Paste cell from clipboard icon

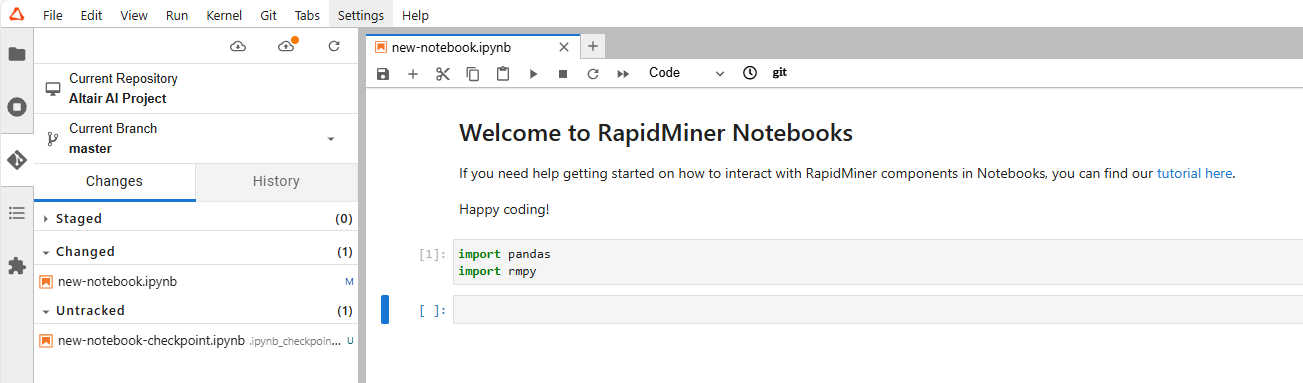pyautogui.click(x=503, y=74)
